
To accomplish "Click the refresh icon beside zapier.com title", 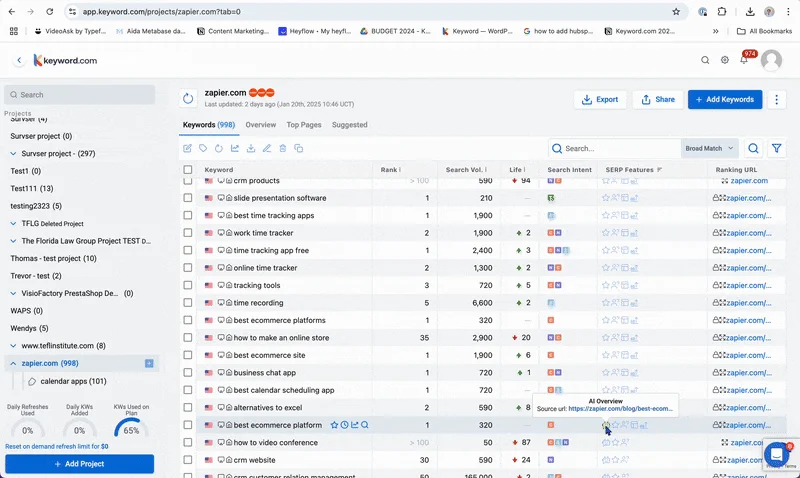I will click(x=188, y=98).
